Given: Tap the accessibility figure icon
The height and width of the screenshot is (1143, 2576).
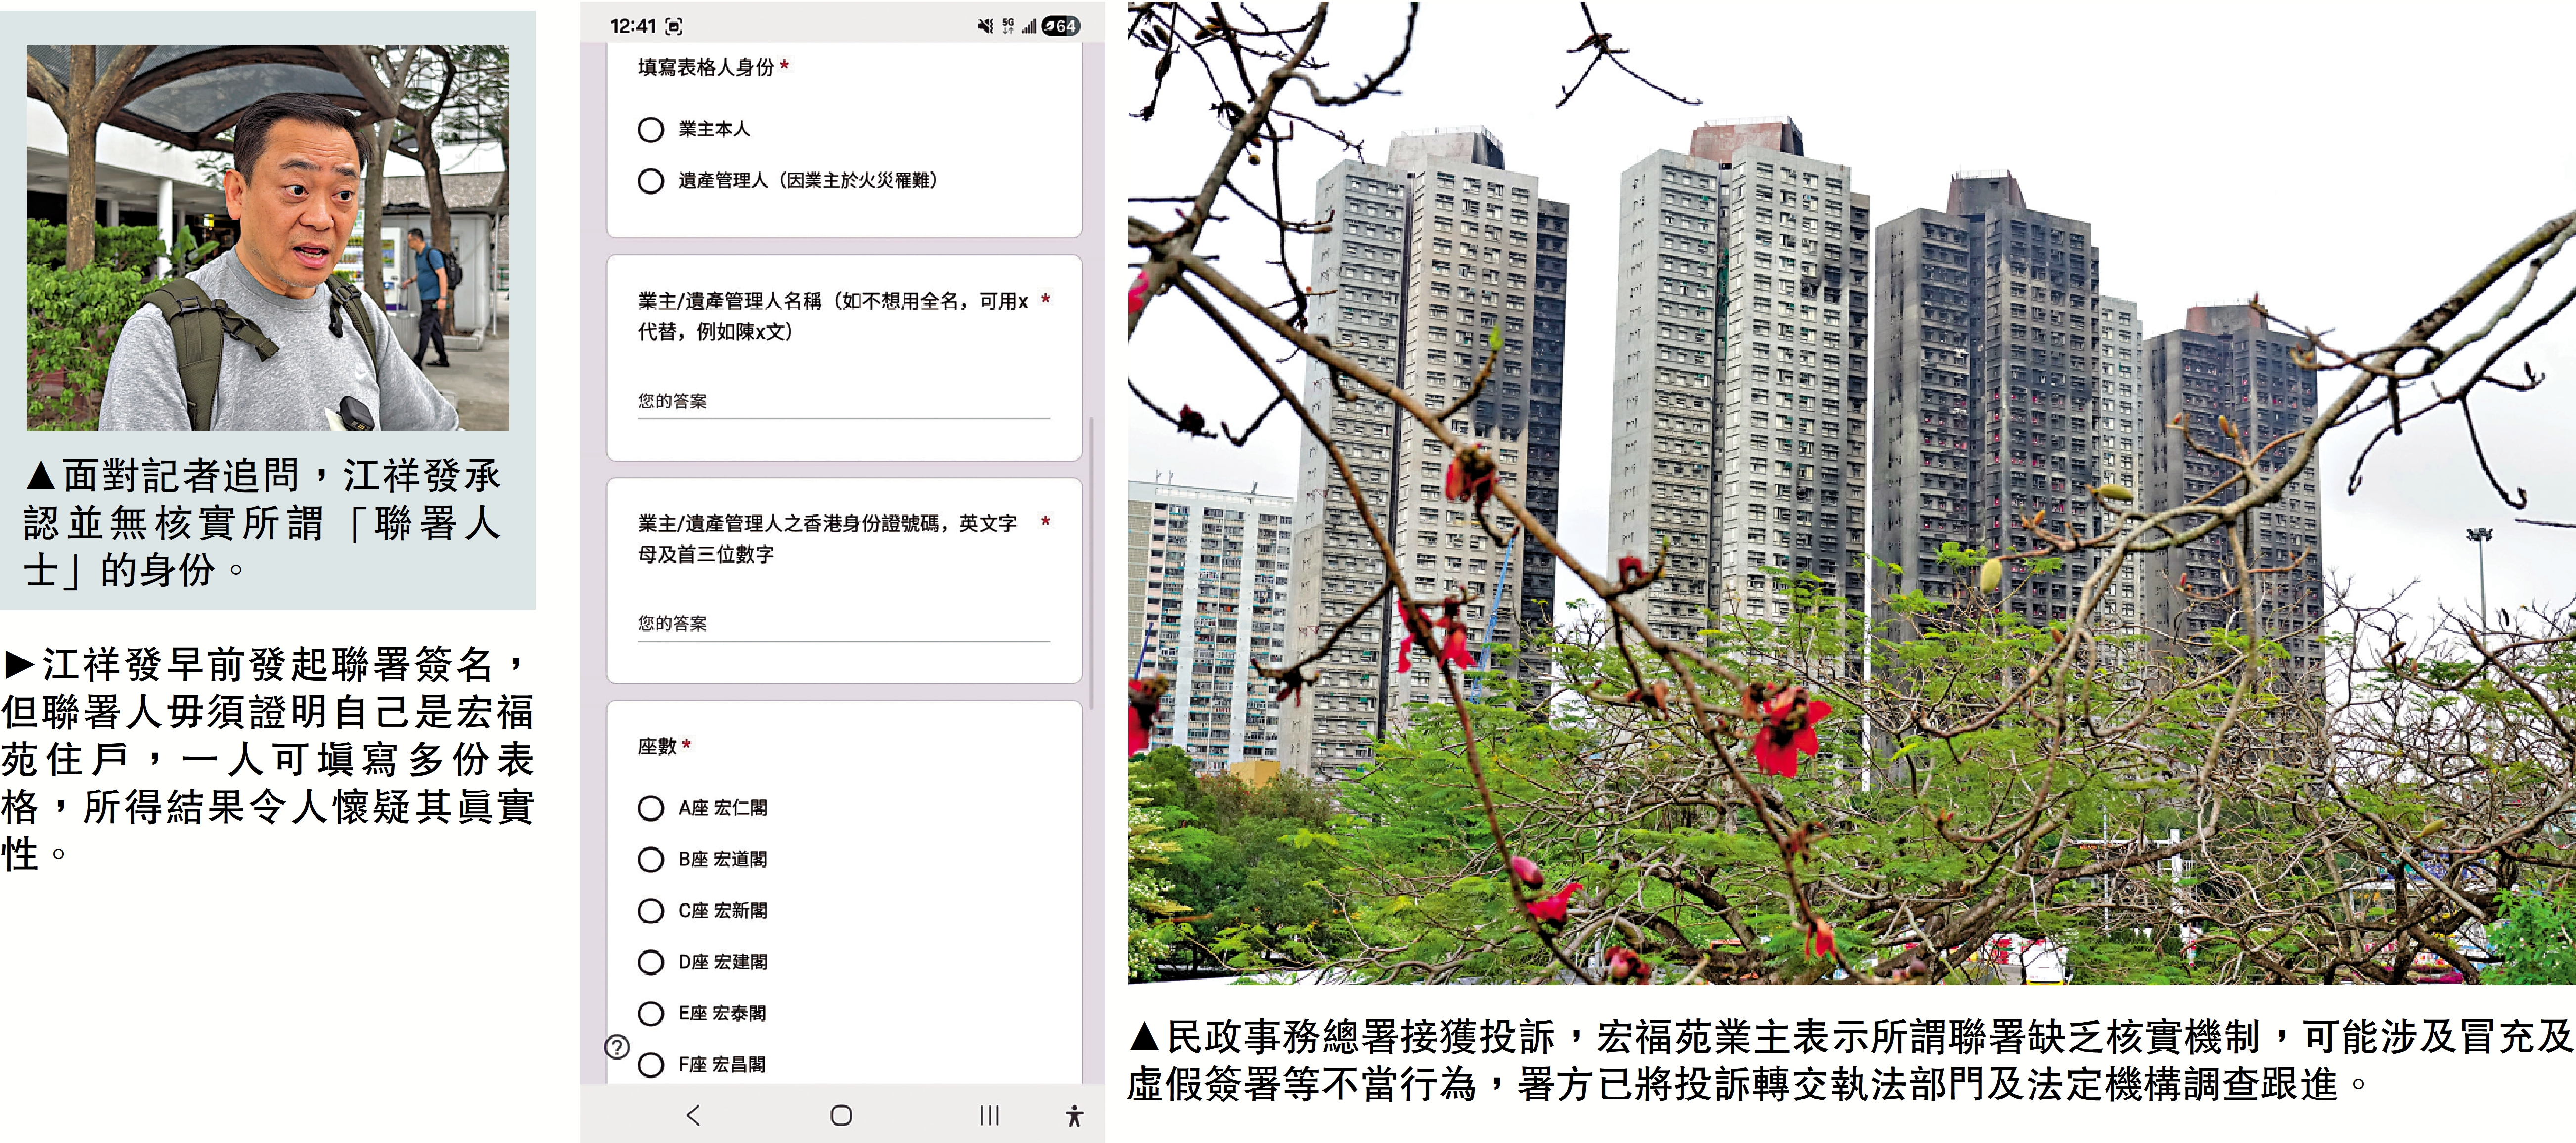Looking at the screenshot, I should (1074, 1115).
